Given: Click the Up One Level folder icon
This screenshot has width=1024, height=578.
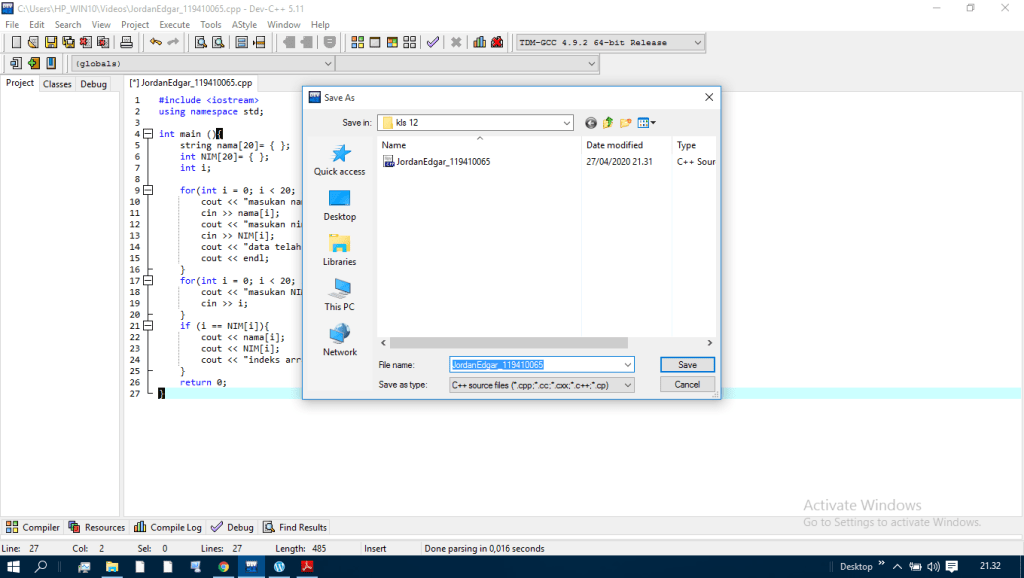Looking at the screenshot, I should point(608,123).
